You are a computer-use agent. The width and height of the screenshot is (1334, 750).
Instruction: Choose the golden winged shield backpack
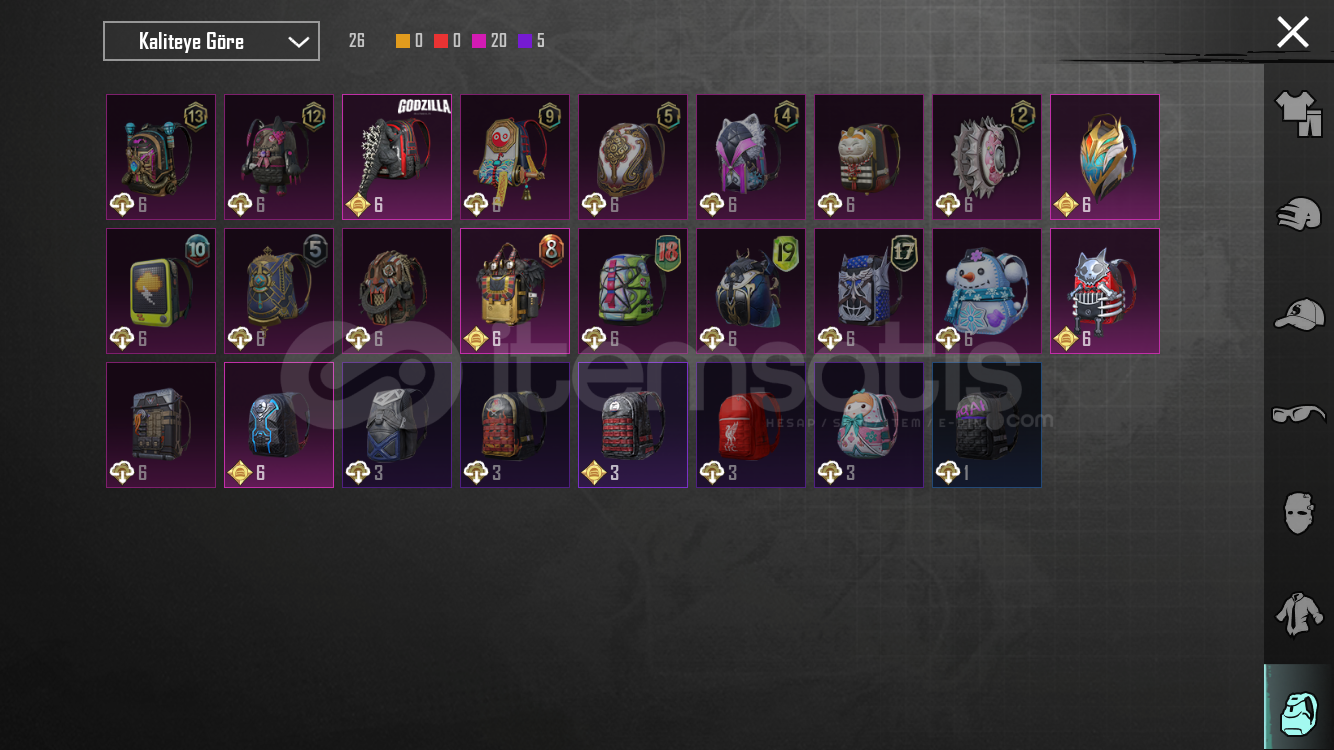point(1105,157)
